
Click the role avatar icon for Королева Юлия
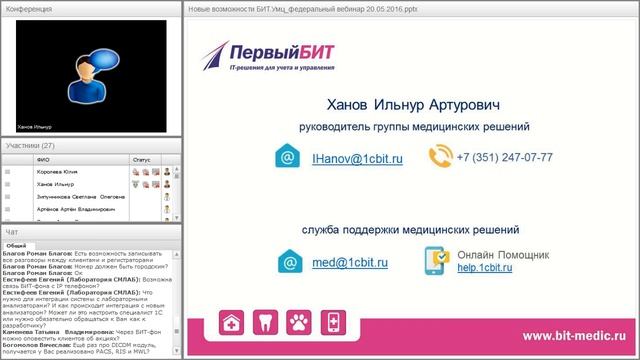coord(167,172)
